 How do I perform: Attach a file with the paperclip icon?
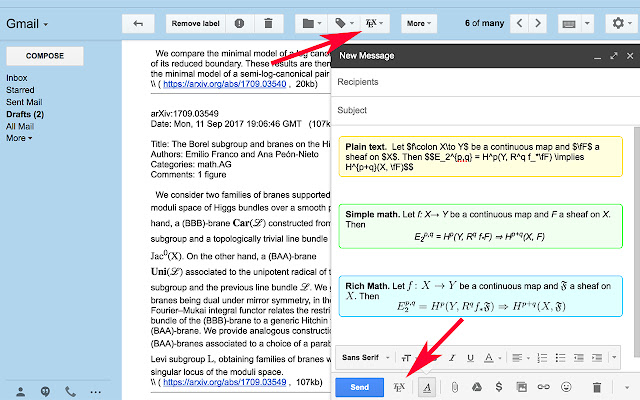tap(454, 386)
